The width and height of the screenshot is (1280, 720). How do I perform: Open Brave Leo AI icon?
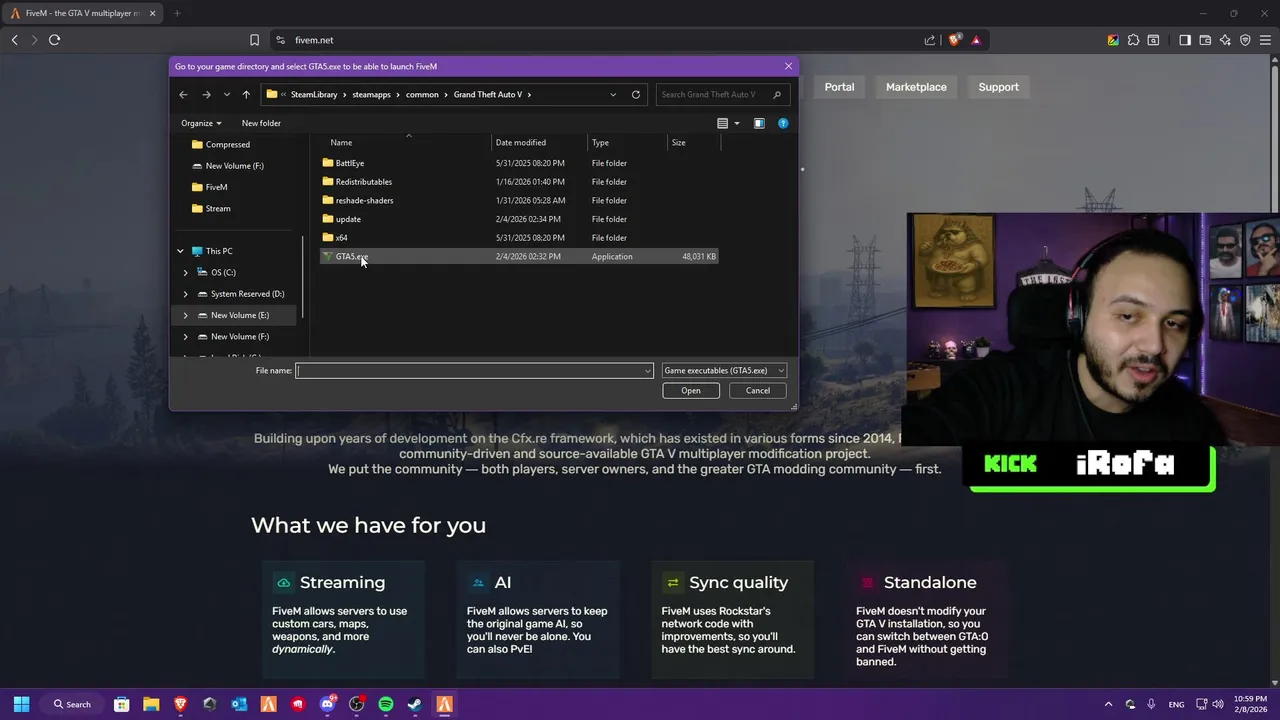pyautogui.click(x=1225, y=40)
